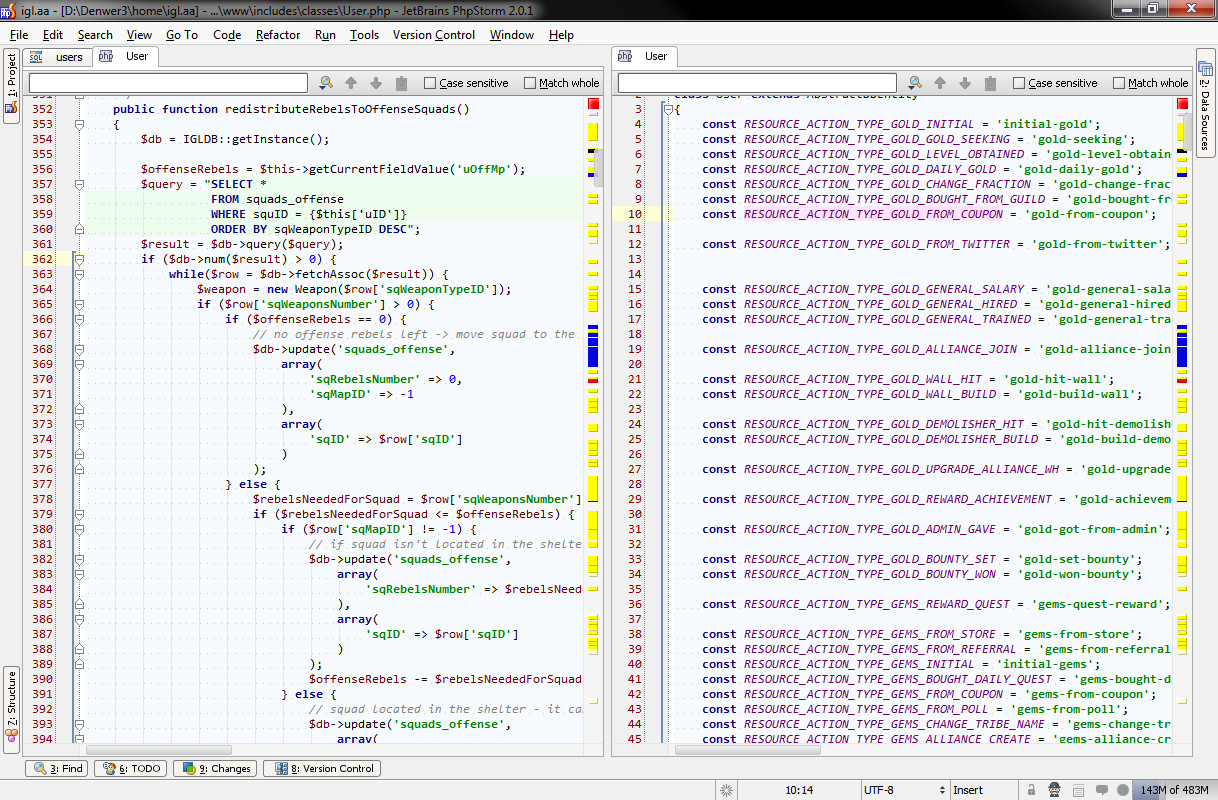The image size is (1218, 800).
Task: Open the Project tool window
Action: point(12,87)
